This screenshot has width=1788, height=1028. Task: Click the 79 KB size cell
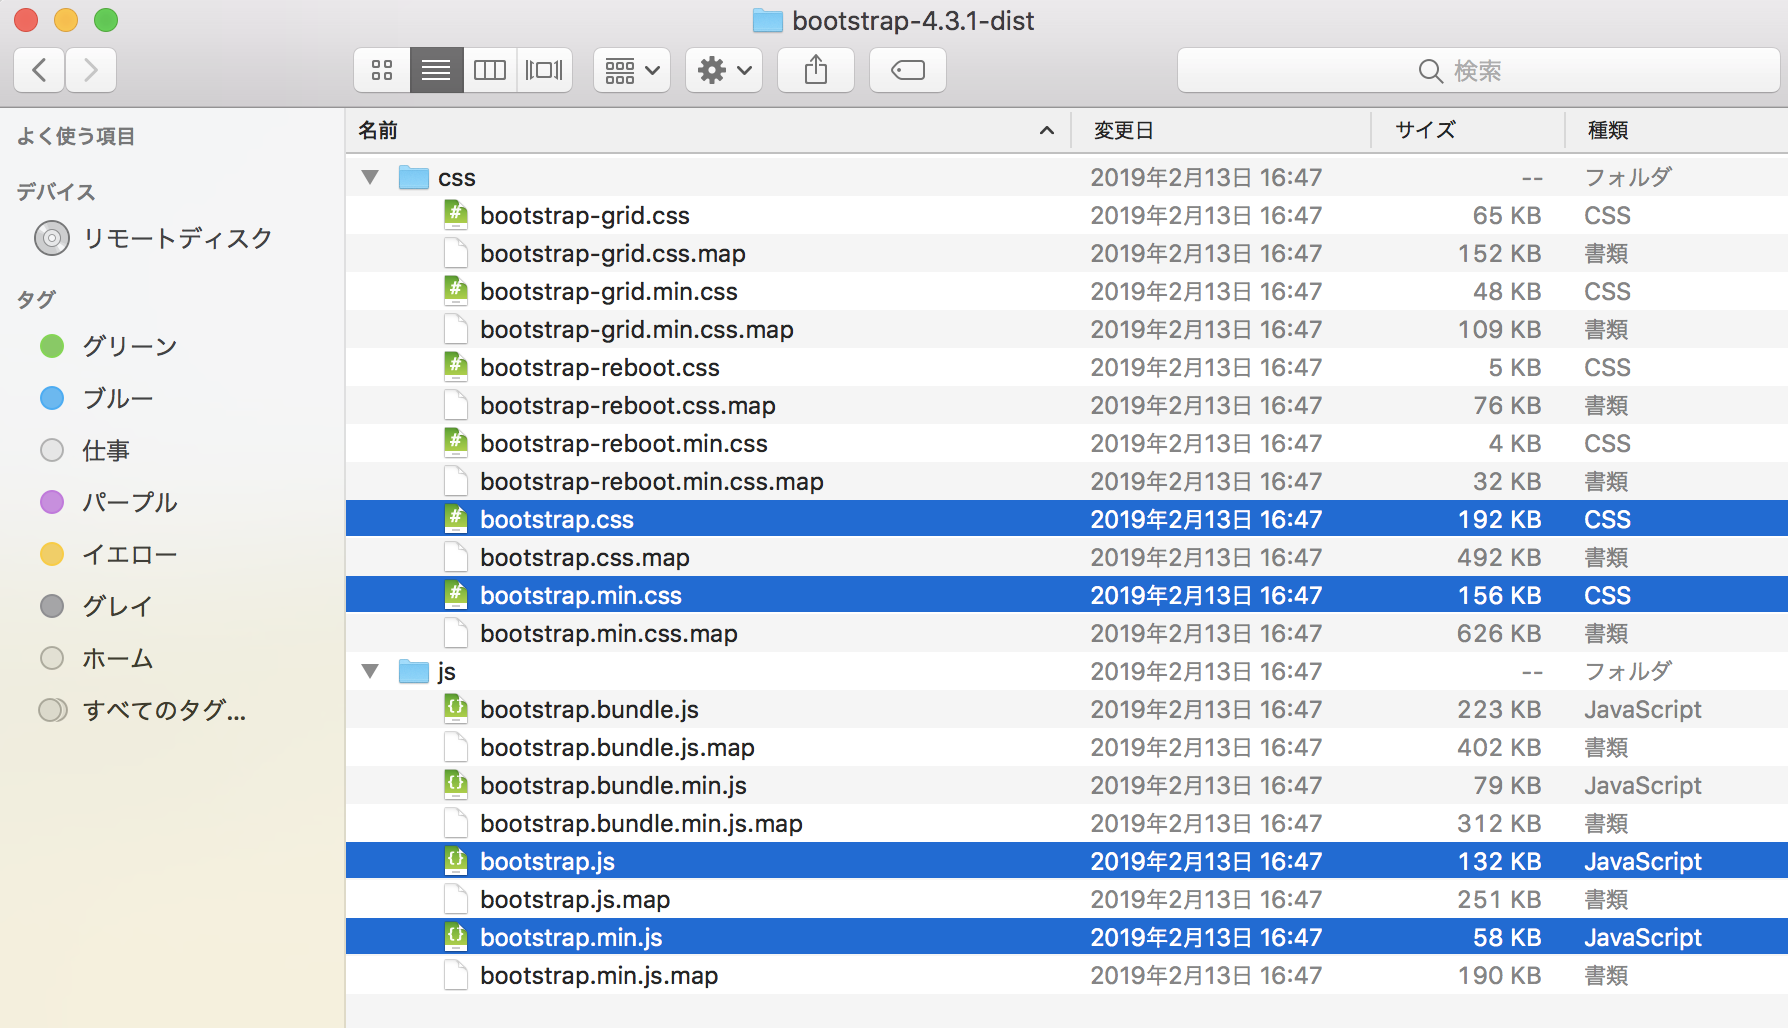point(1507,786)
